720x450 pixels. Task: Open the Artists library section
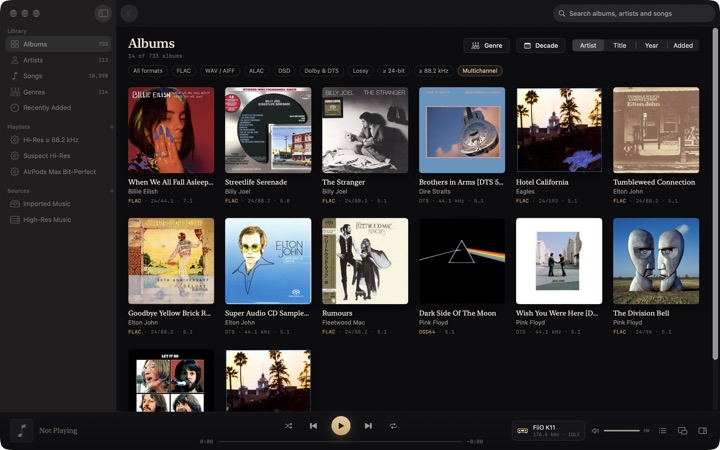(58, 60)
